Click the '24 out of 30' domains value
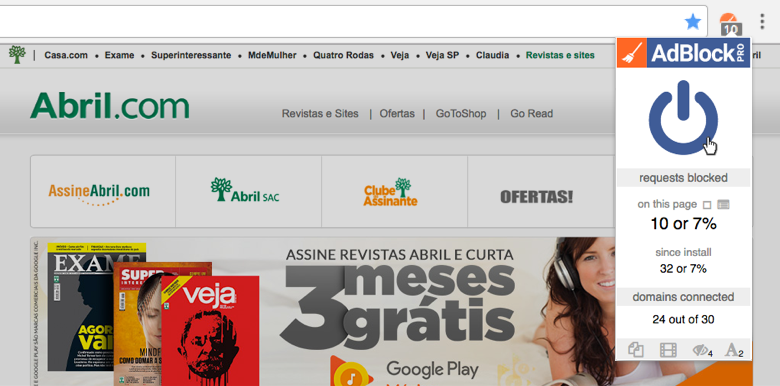 pyautogui.click(x=683, y=319)
